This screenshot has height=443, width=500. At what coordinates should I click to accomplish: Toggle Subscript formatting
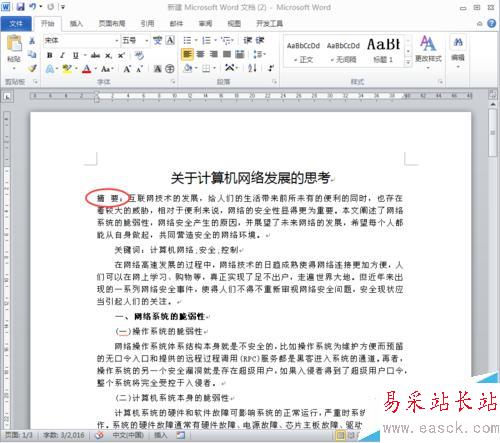click(108, 55)
